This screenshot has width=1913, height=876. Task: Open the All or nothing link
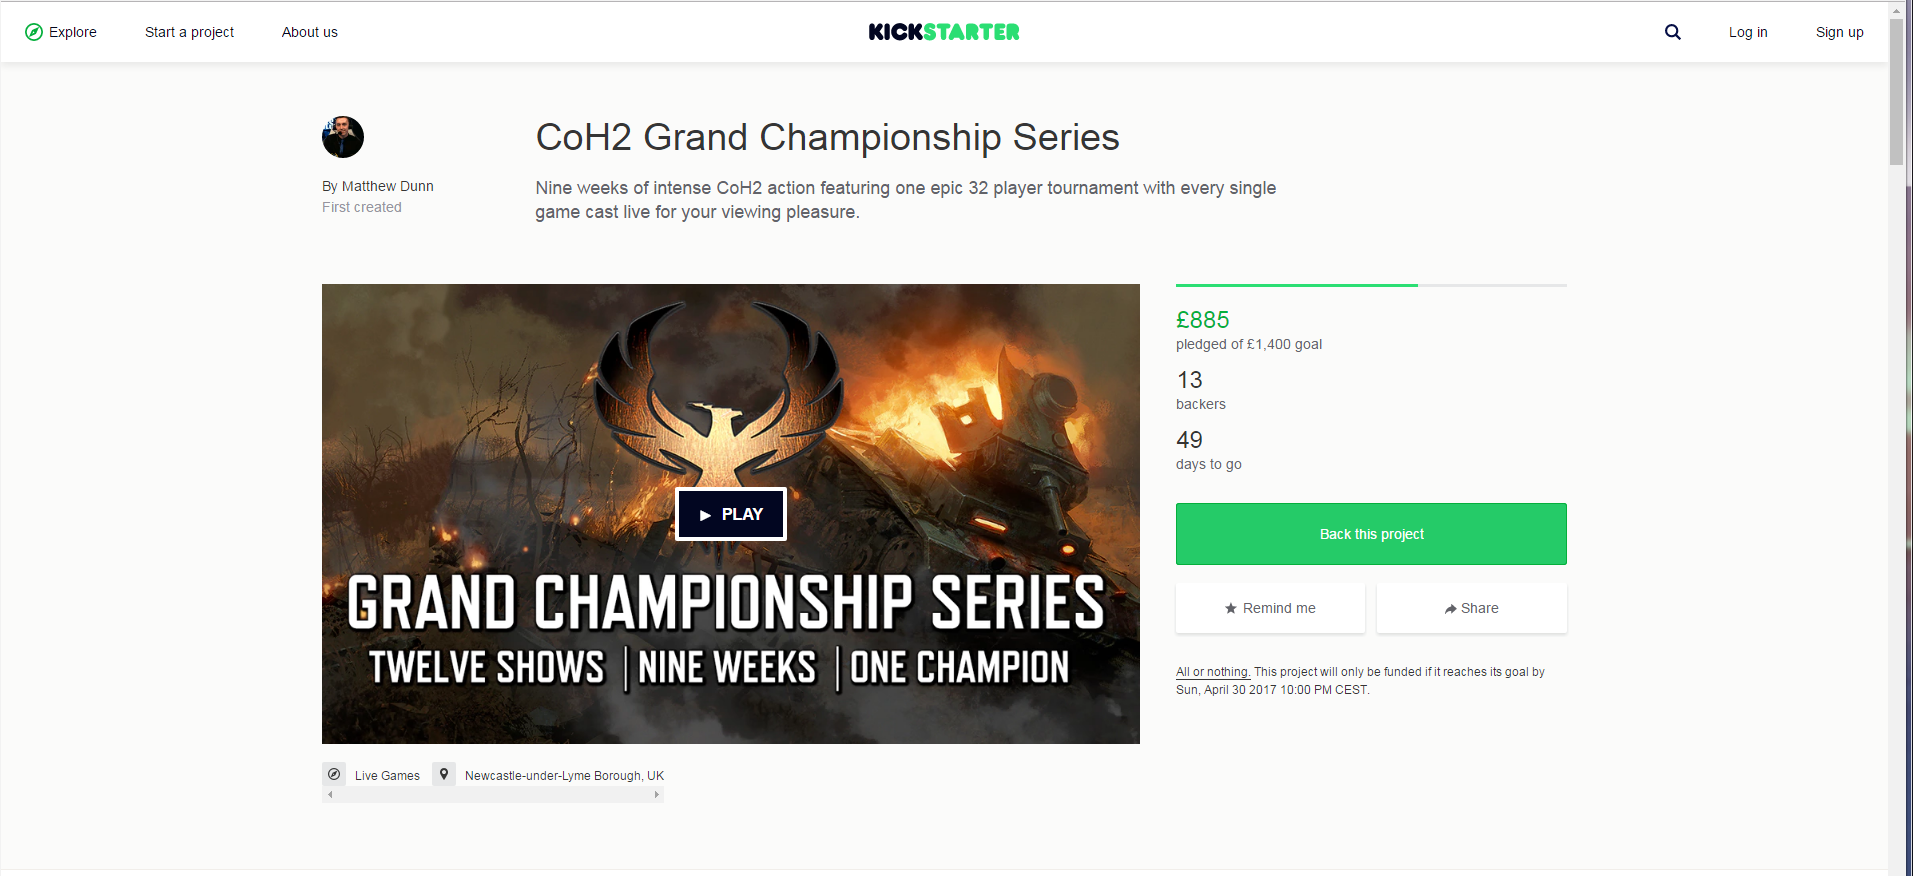click(x=1213, y=672)
